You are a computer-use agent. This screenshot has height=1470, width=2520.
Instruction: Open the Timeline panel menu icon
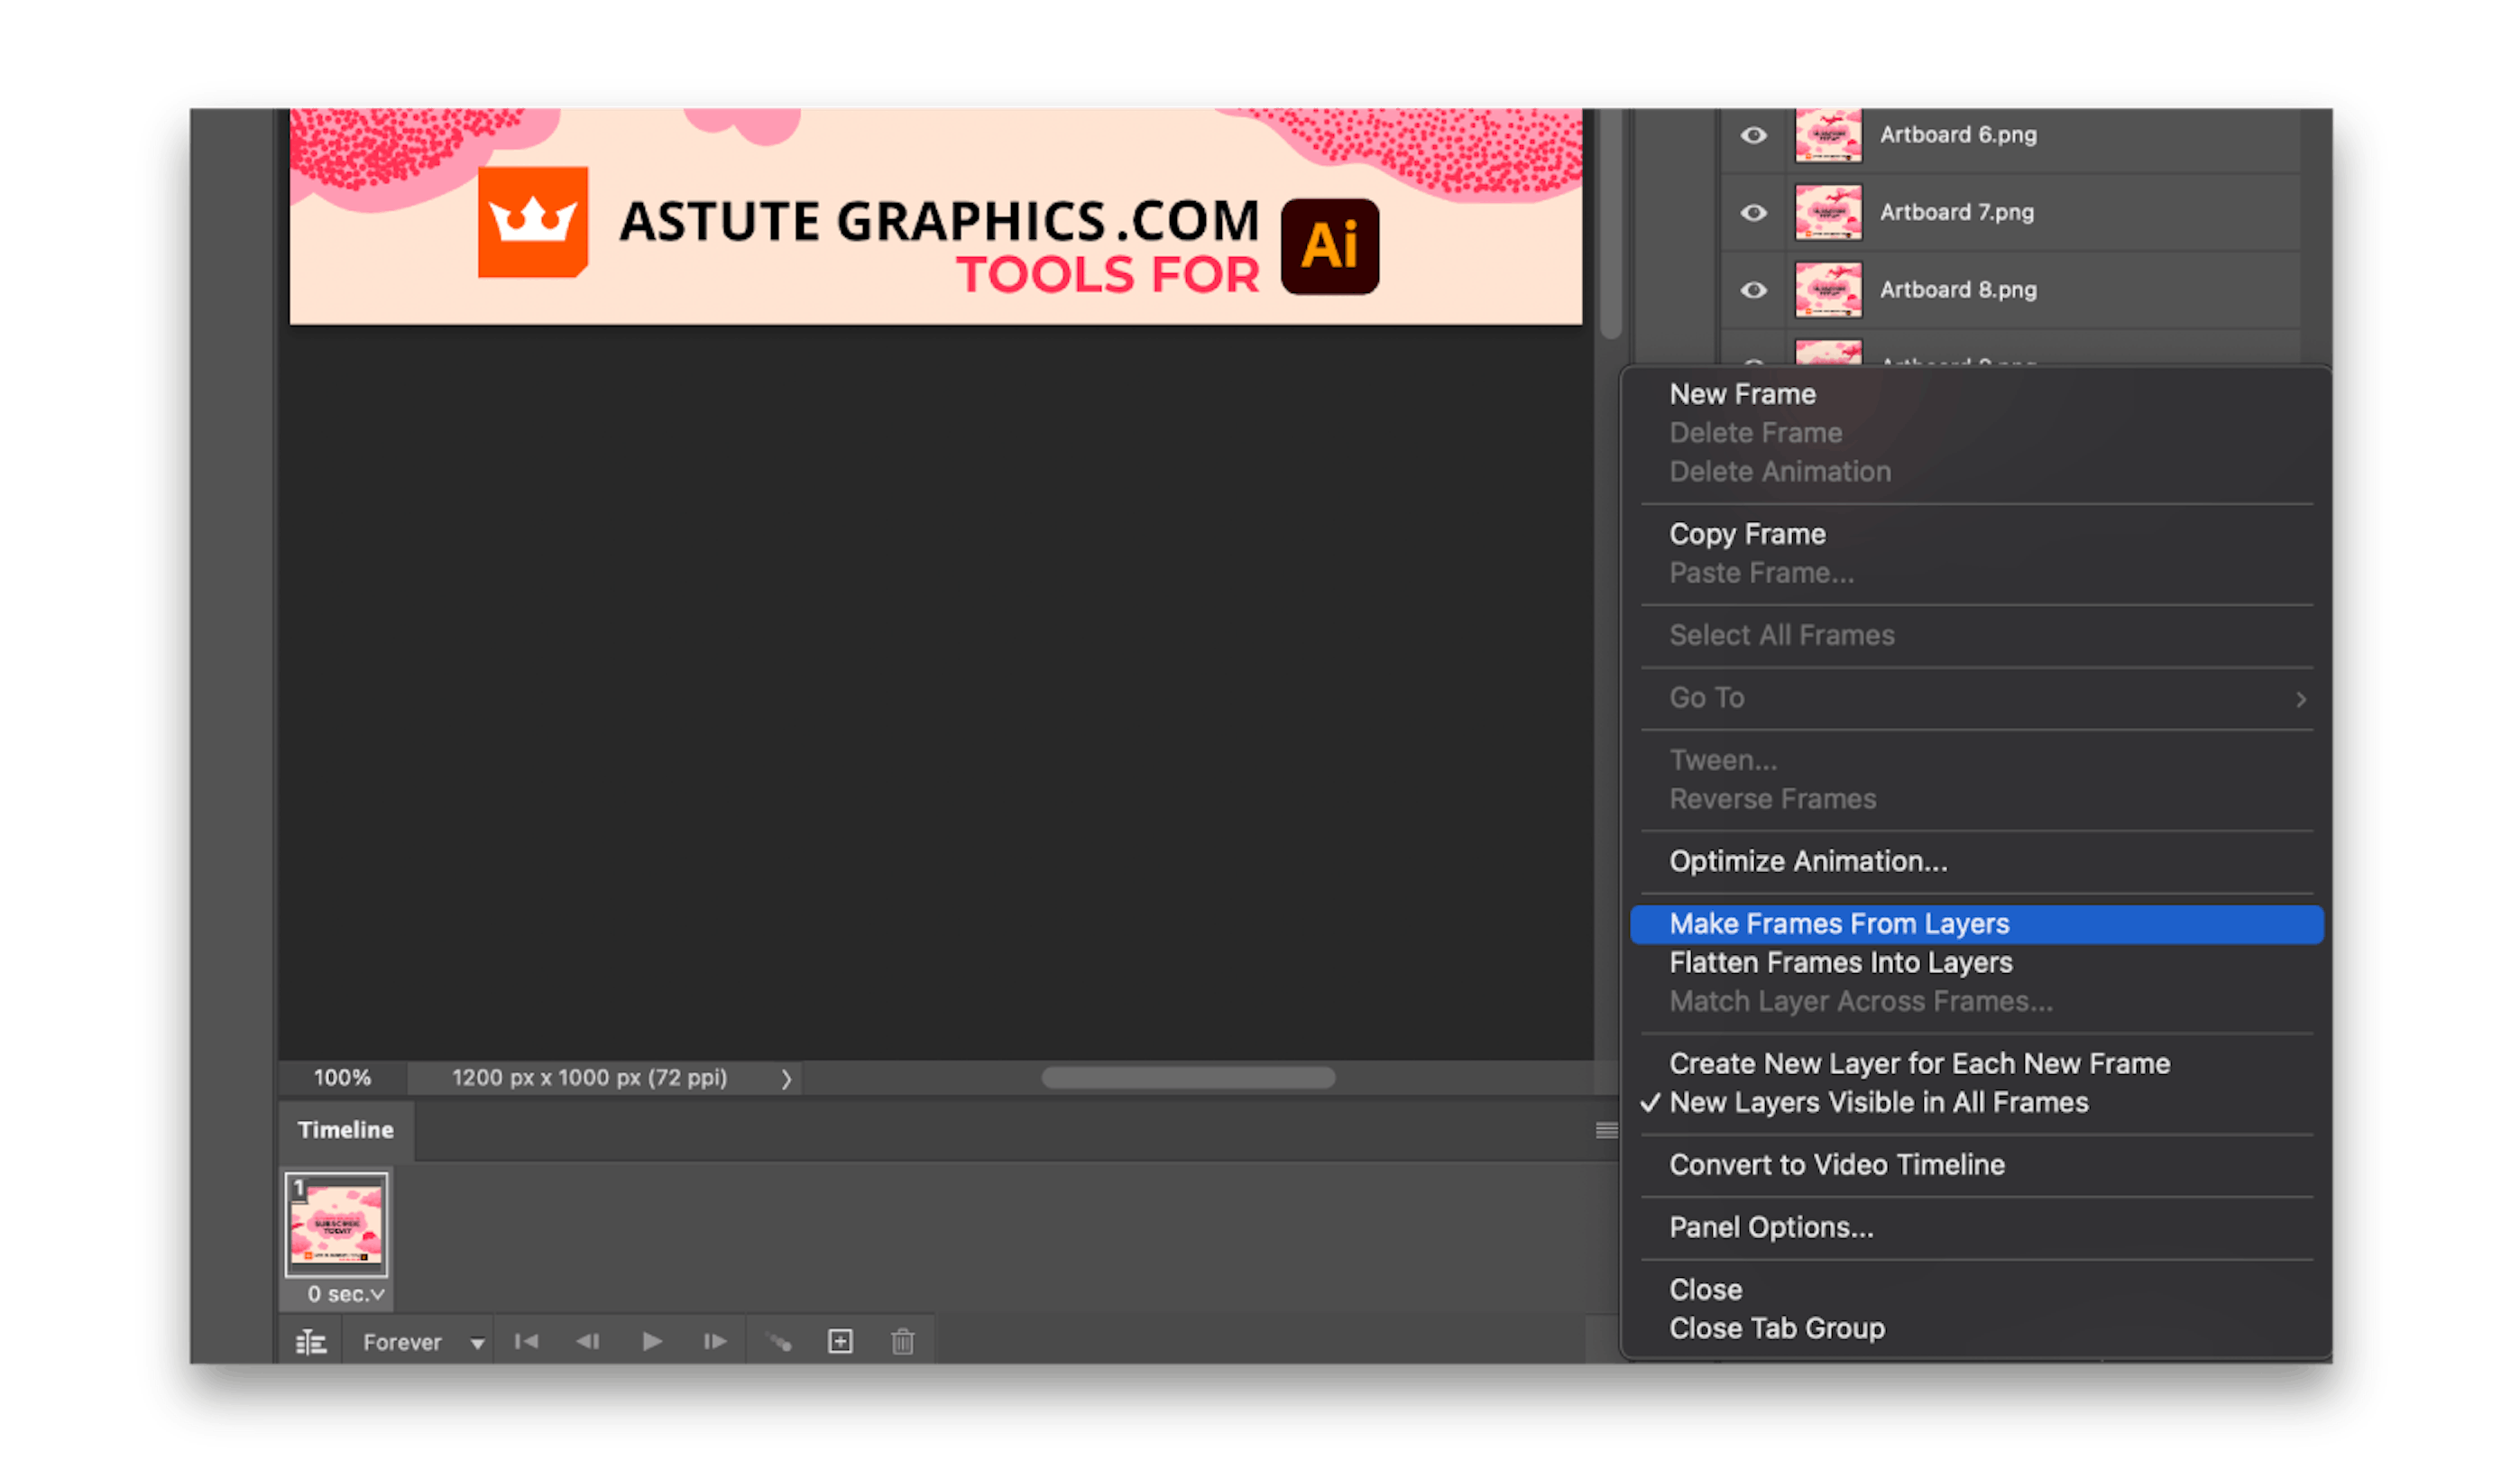point(1605,1130)
